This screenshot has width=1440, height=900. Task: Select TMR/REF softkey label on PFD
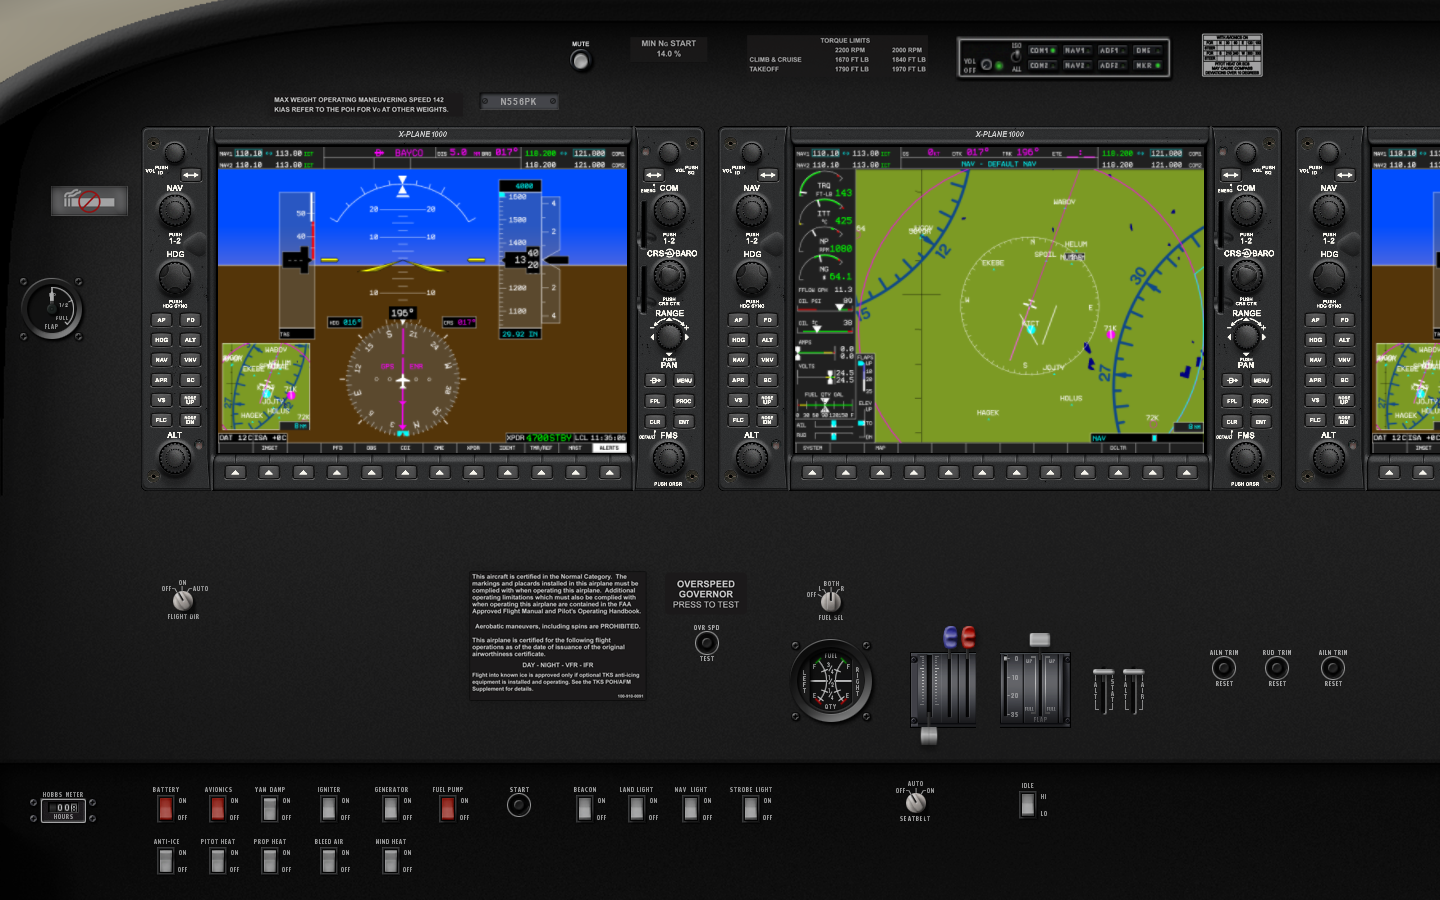pos(541,448)
